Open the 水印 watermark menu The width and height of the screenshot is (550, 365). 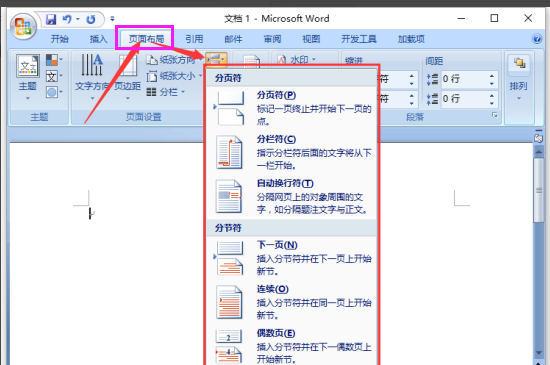point(297,60)
